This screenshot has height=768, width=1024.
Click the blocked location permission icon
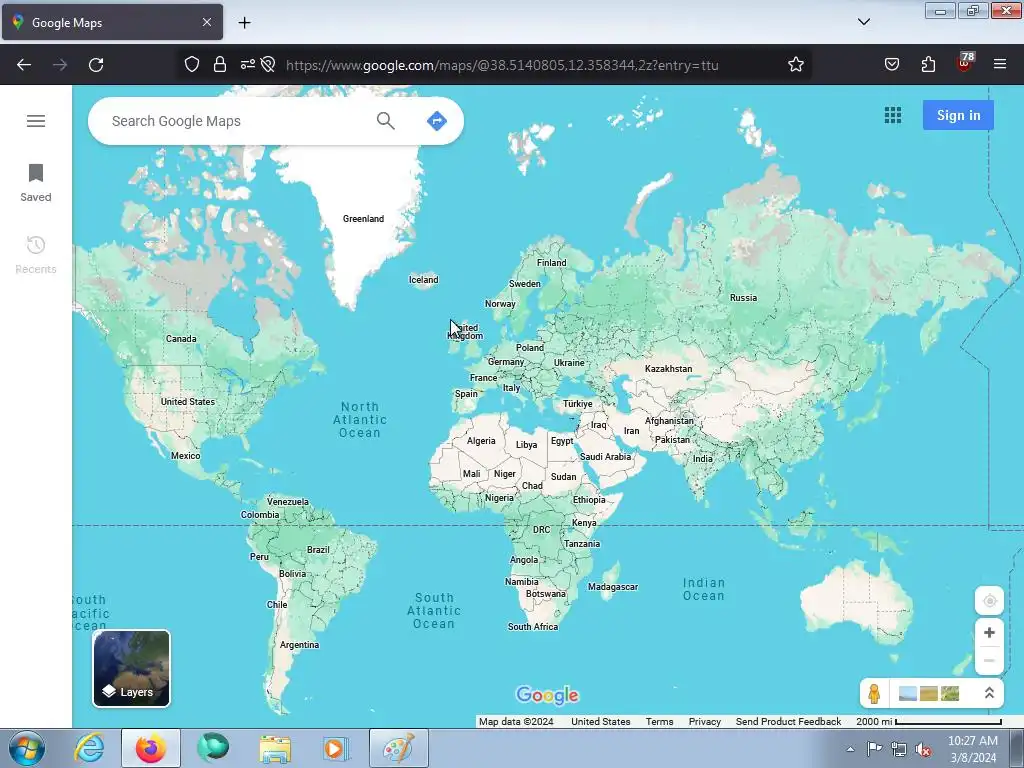coord(268,65)
